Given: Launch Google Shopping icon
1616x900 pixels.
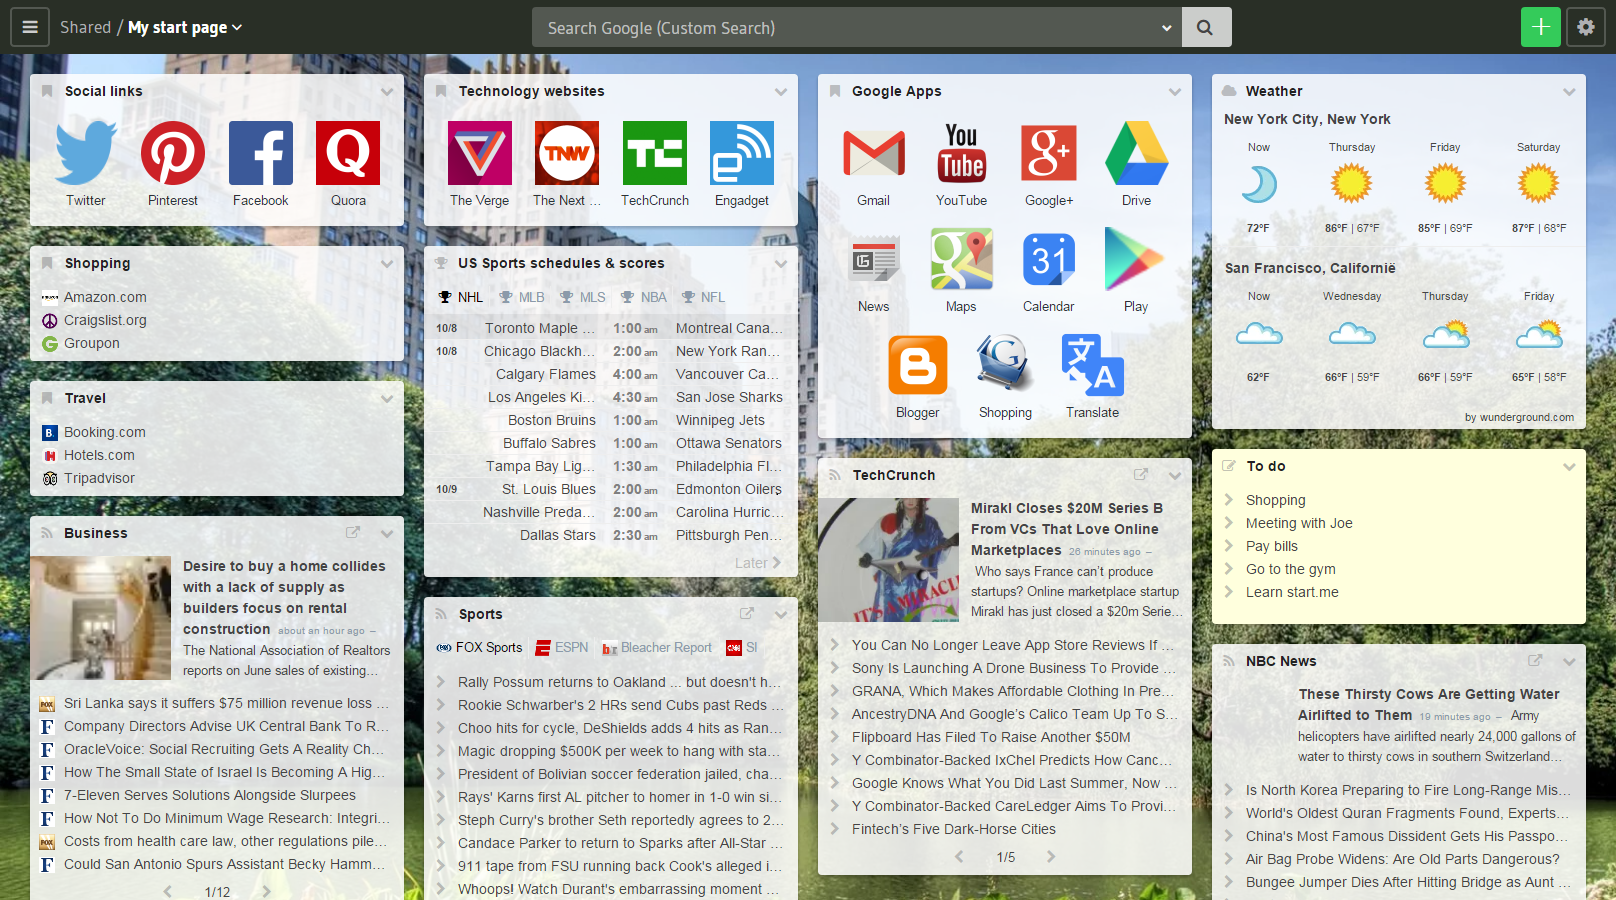Looking at the screenshot, I should 1005,365.
